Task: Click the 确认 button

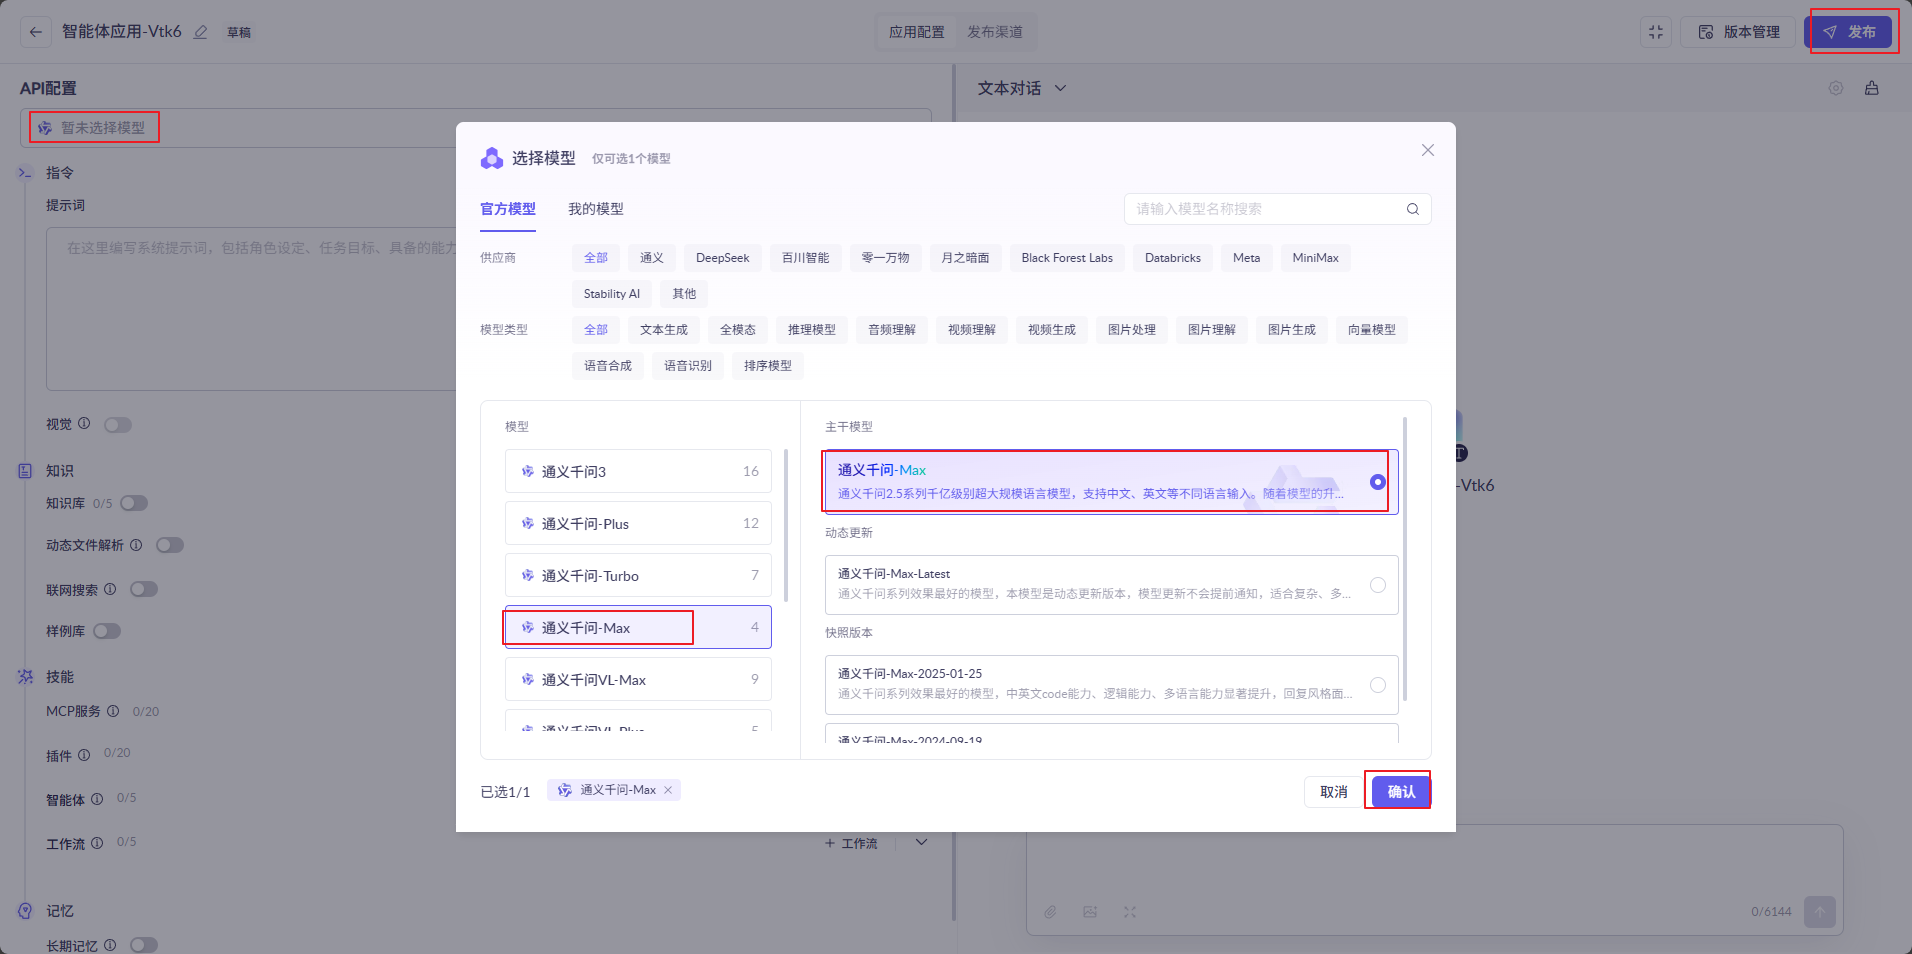Action: 1401,791
